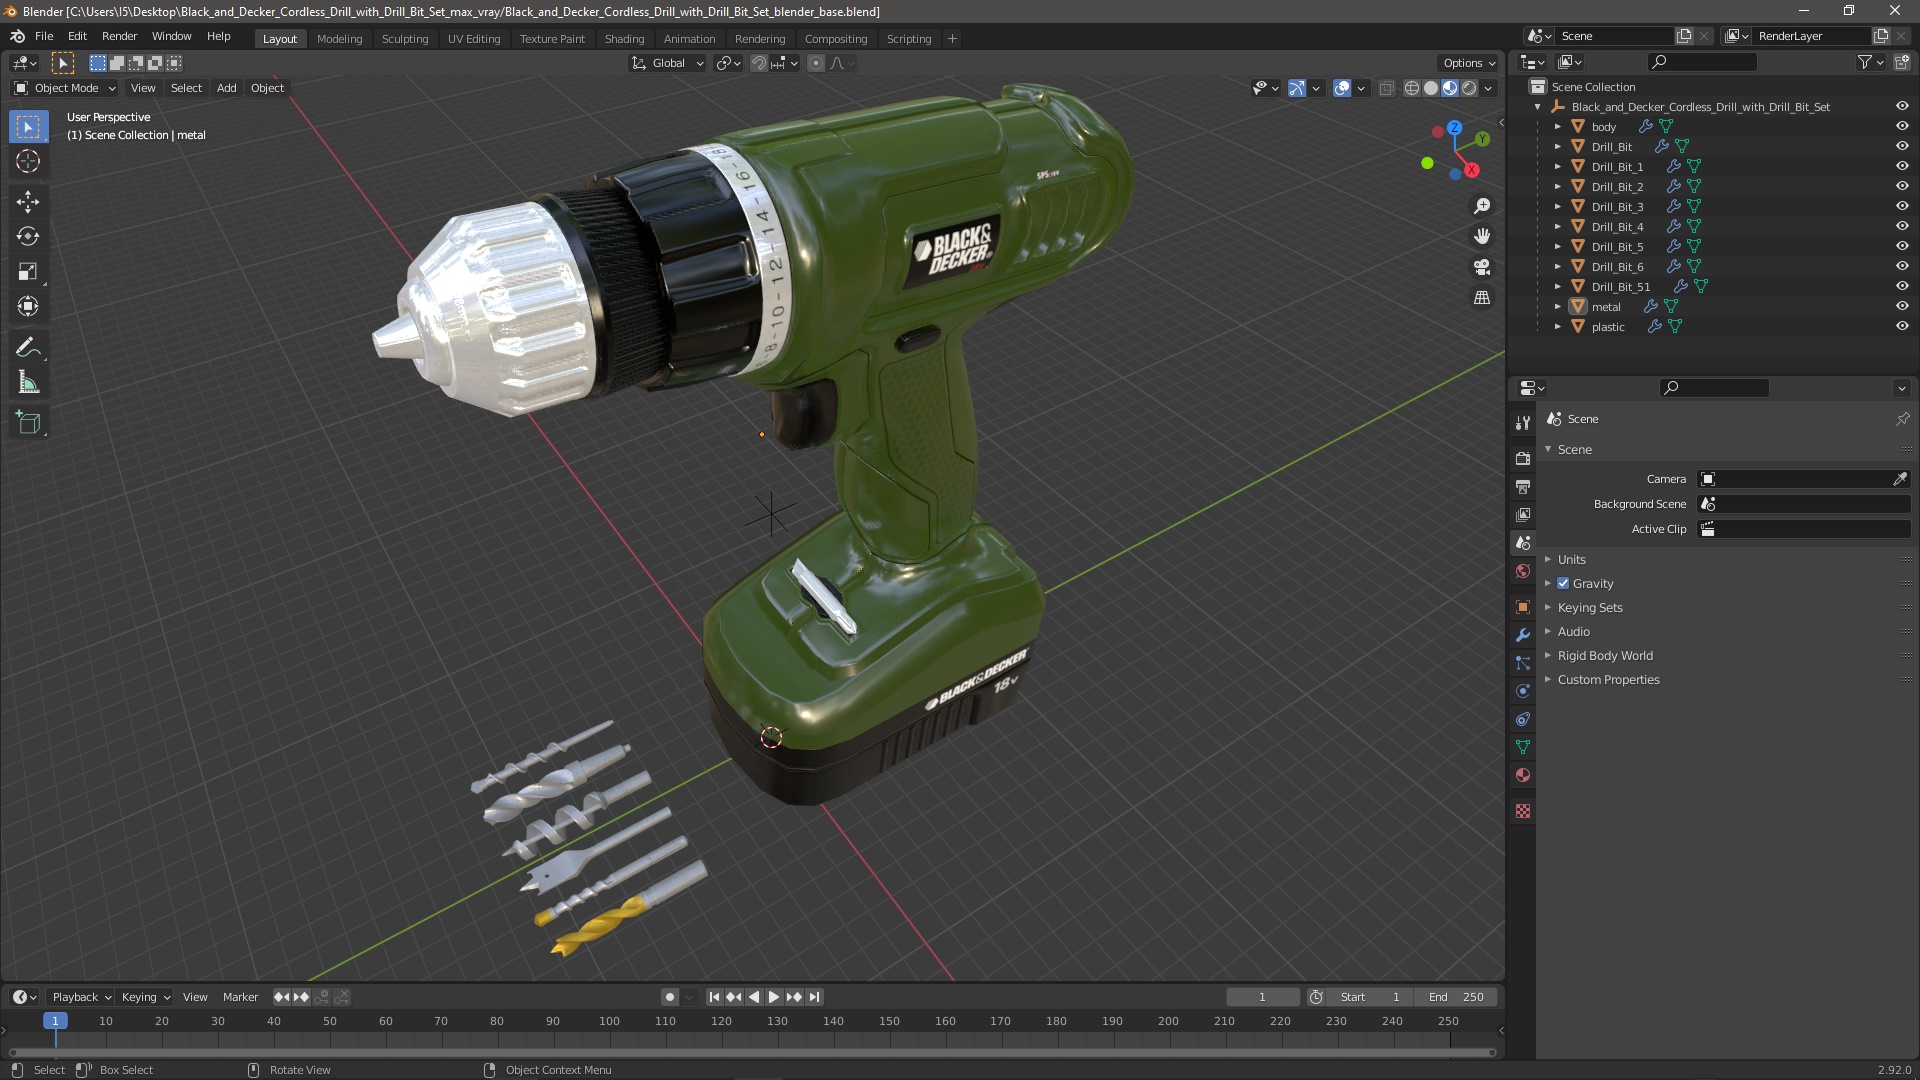Activate the Select Box tool

pos(28,126)
